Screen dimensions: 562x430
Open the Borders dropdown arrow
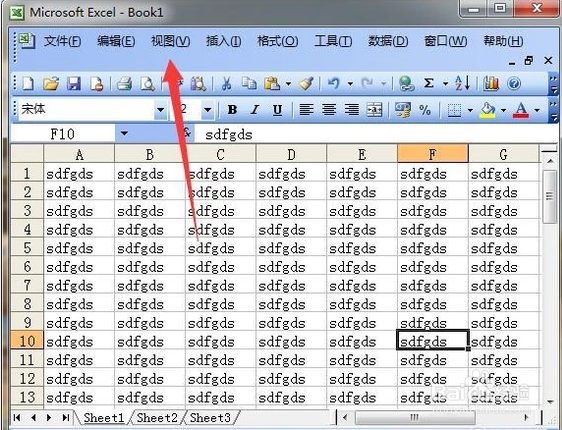point(470,110)
